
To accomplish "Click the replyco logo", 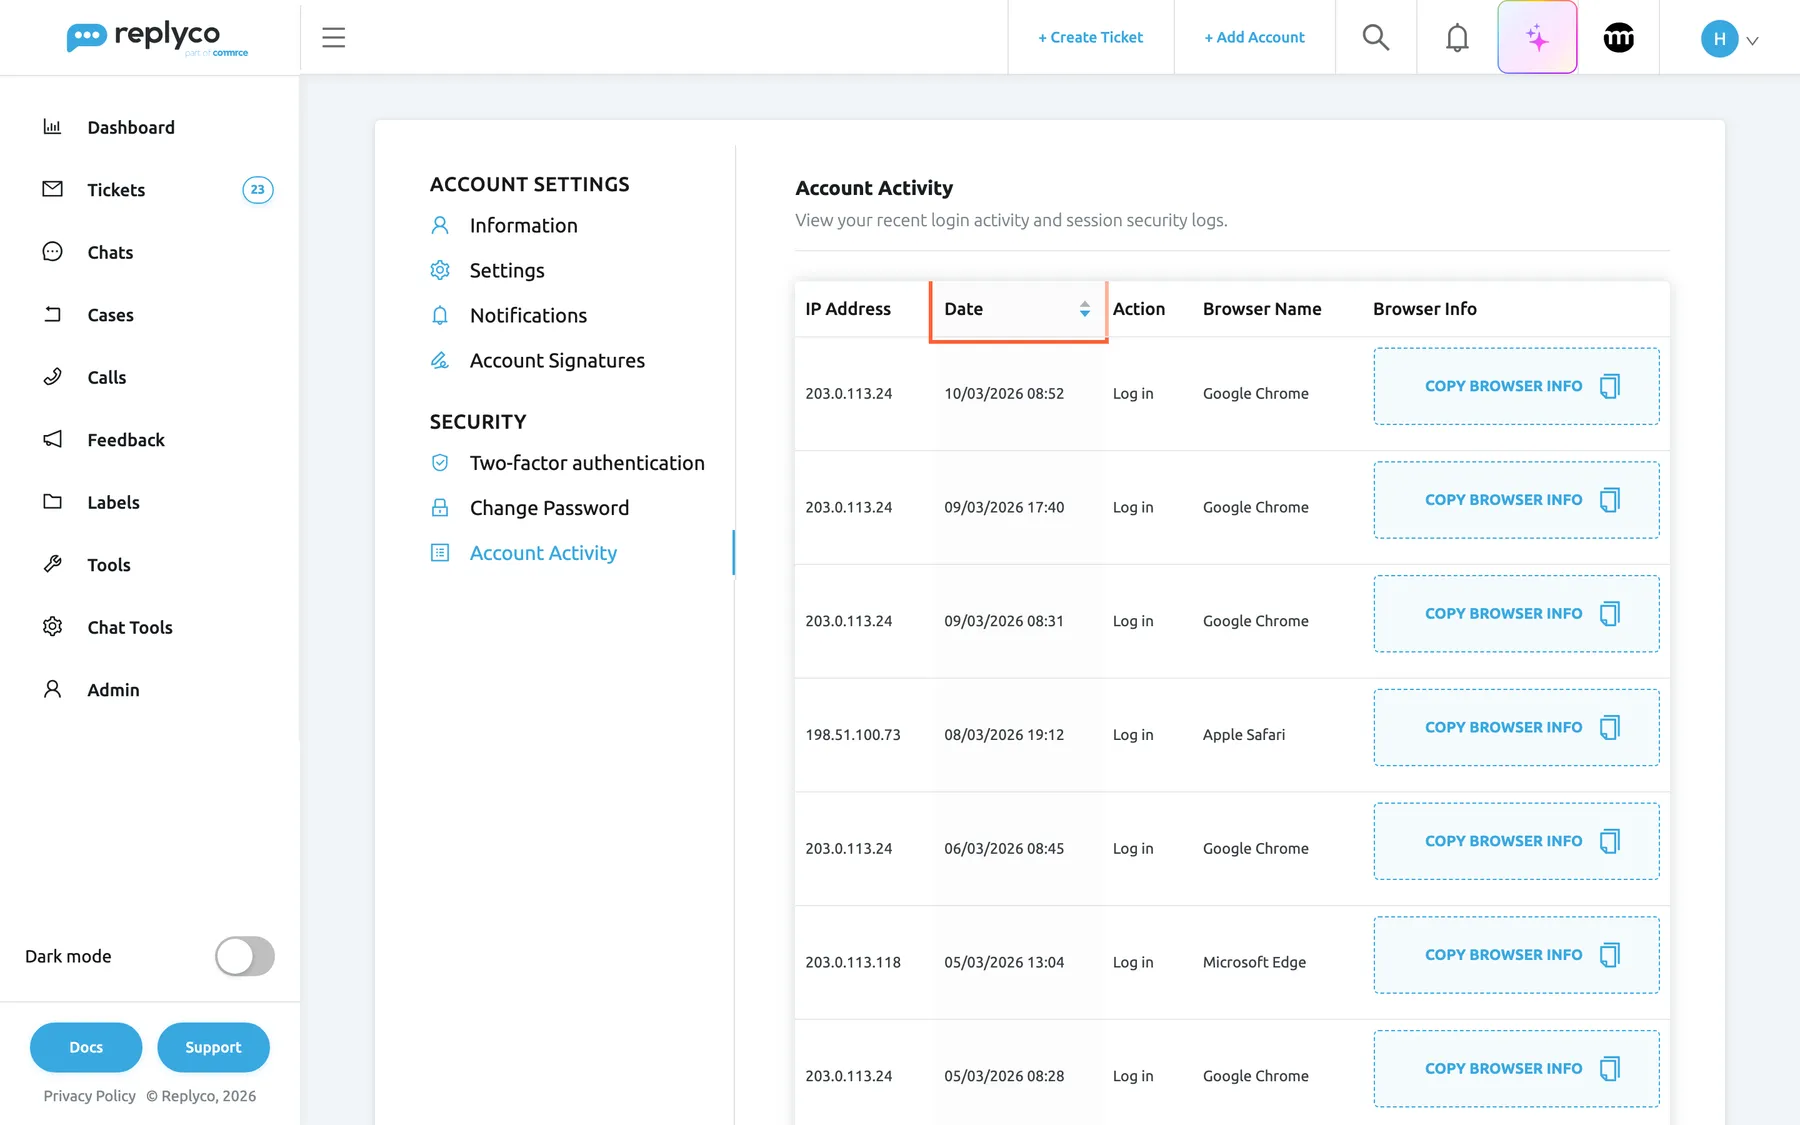I will 157,38.
